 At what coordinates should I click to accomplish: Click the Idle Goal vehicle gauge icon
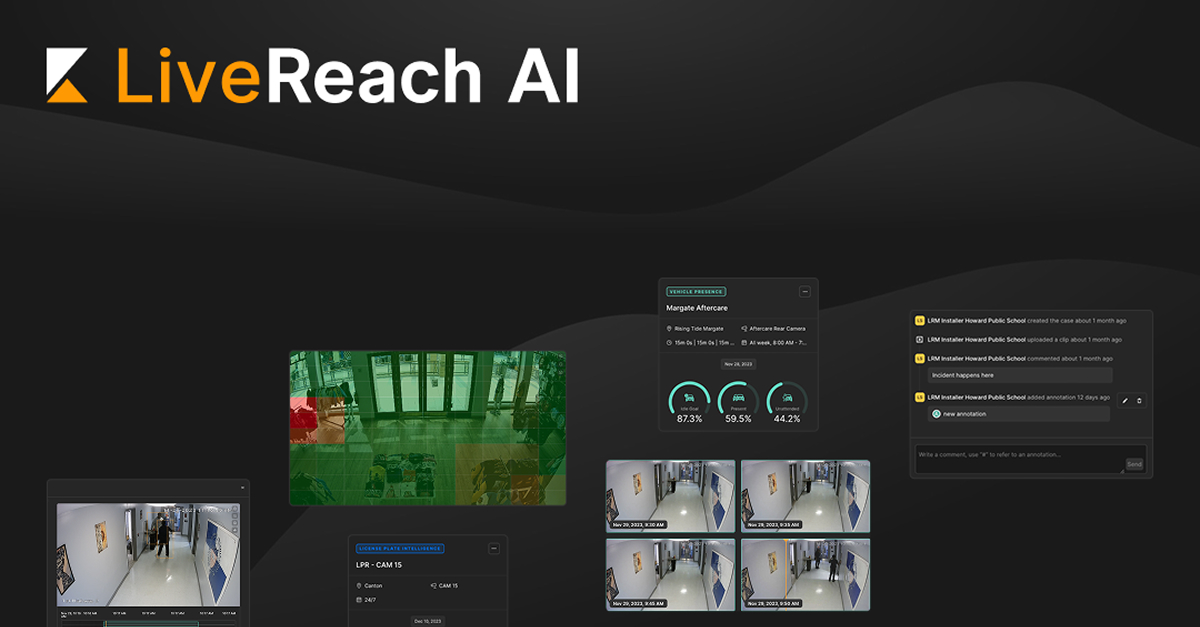pyautogui.click(x=689, y=397)
